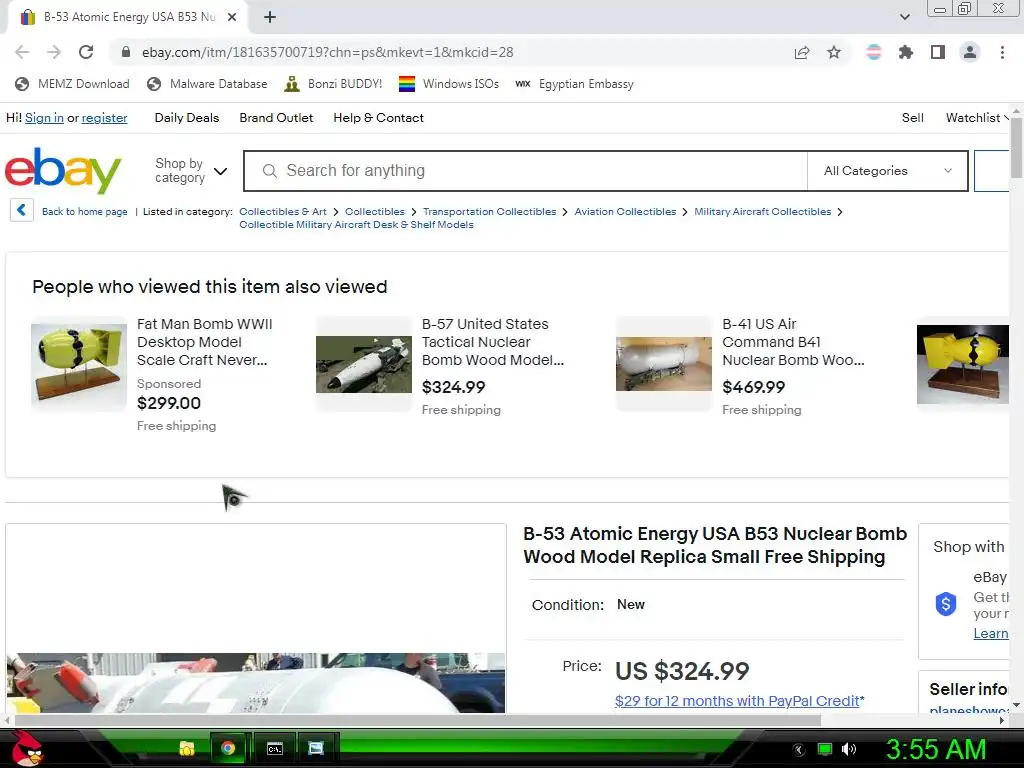Click the horizontal page scrollbar
Screen dimensions: 1024x768
click(x=418, y=720)
